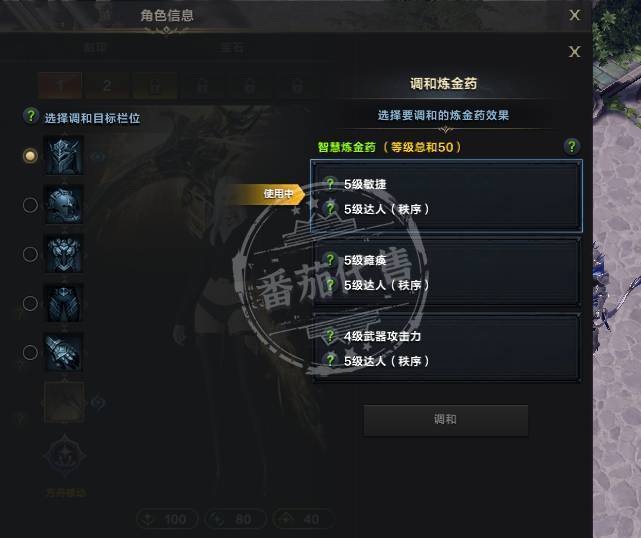The height and width of the screenshot is (538, 641).
Task: Click the helmet armor slot icon
Action: click(x=64, y=156)
